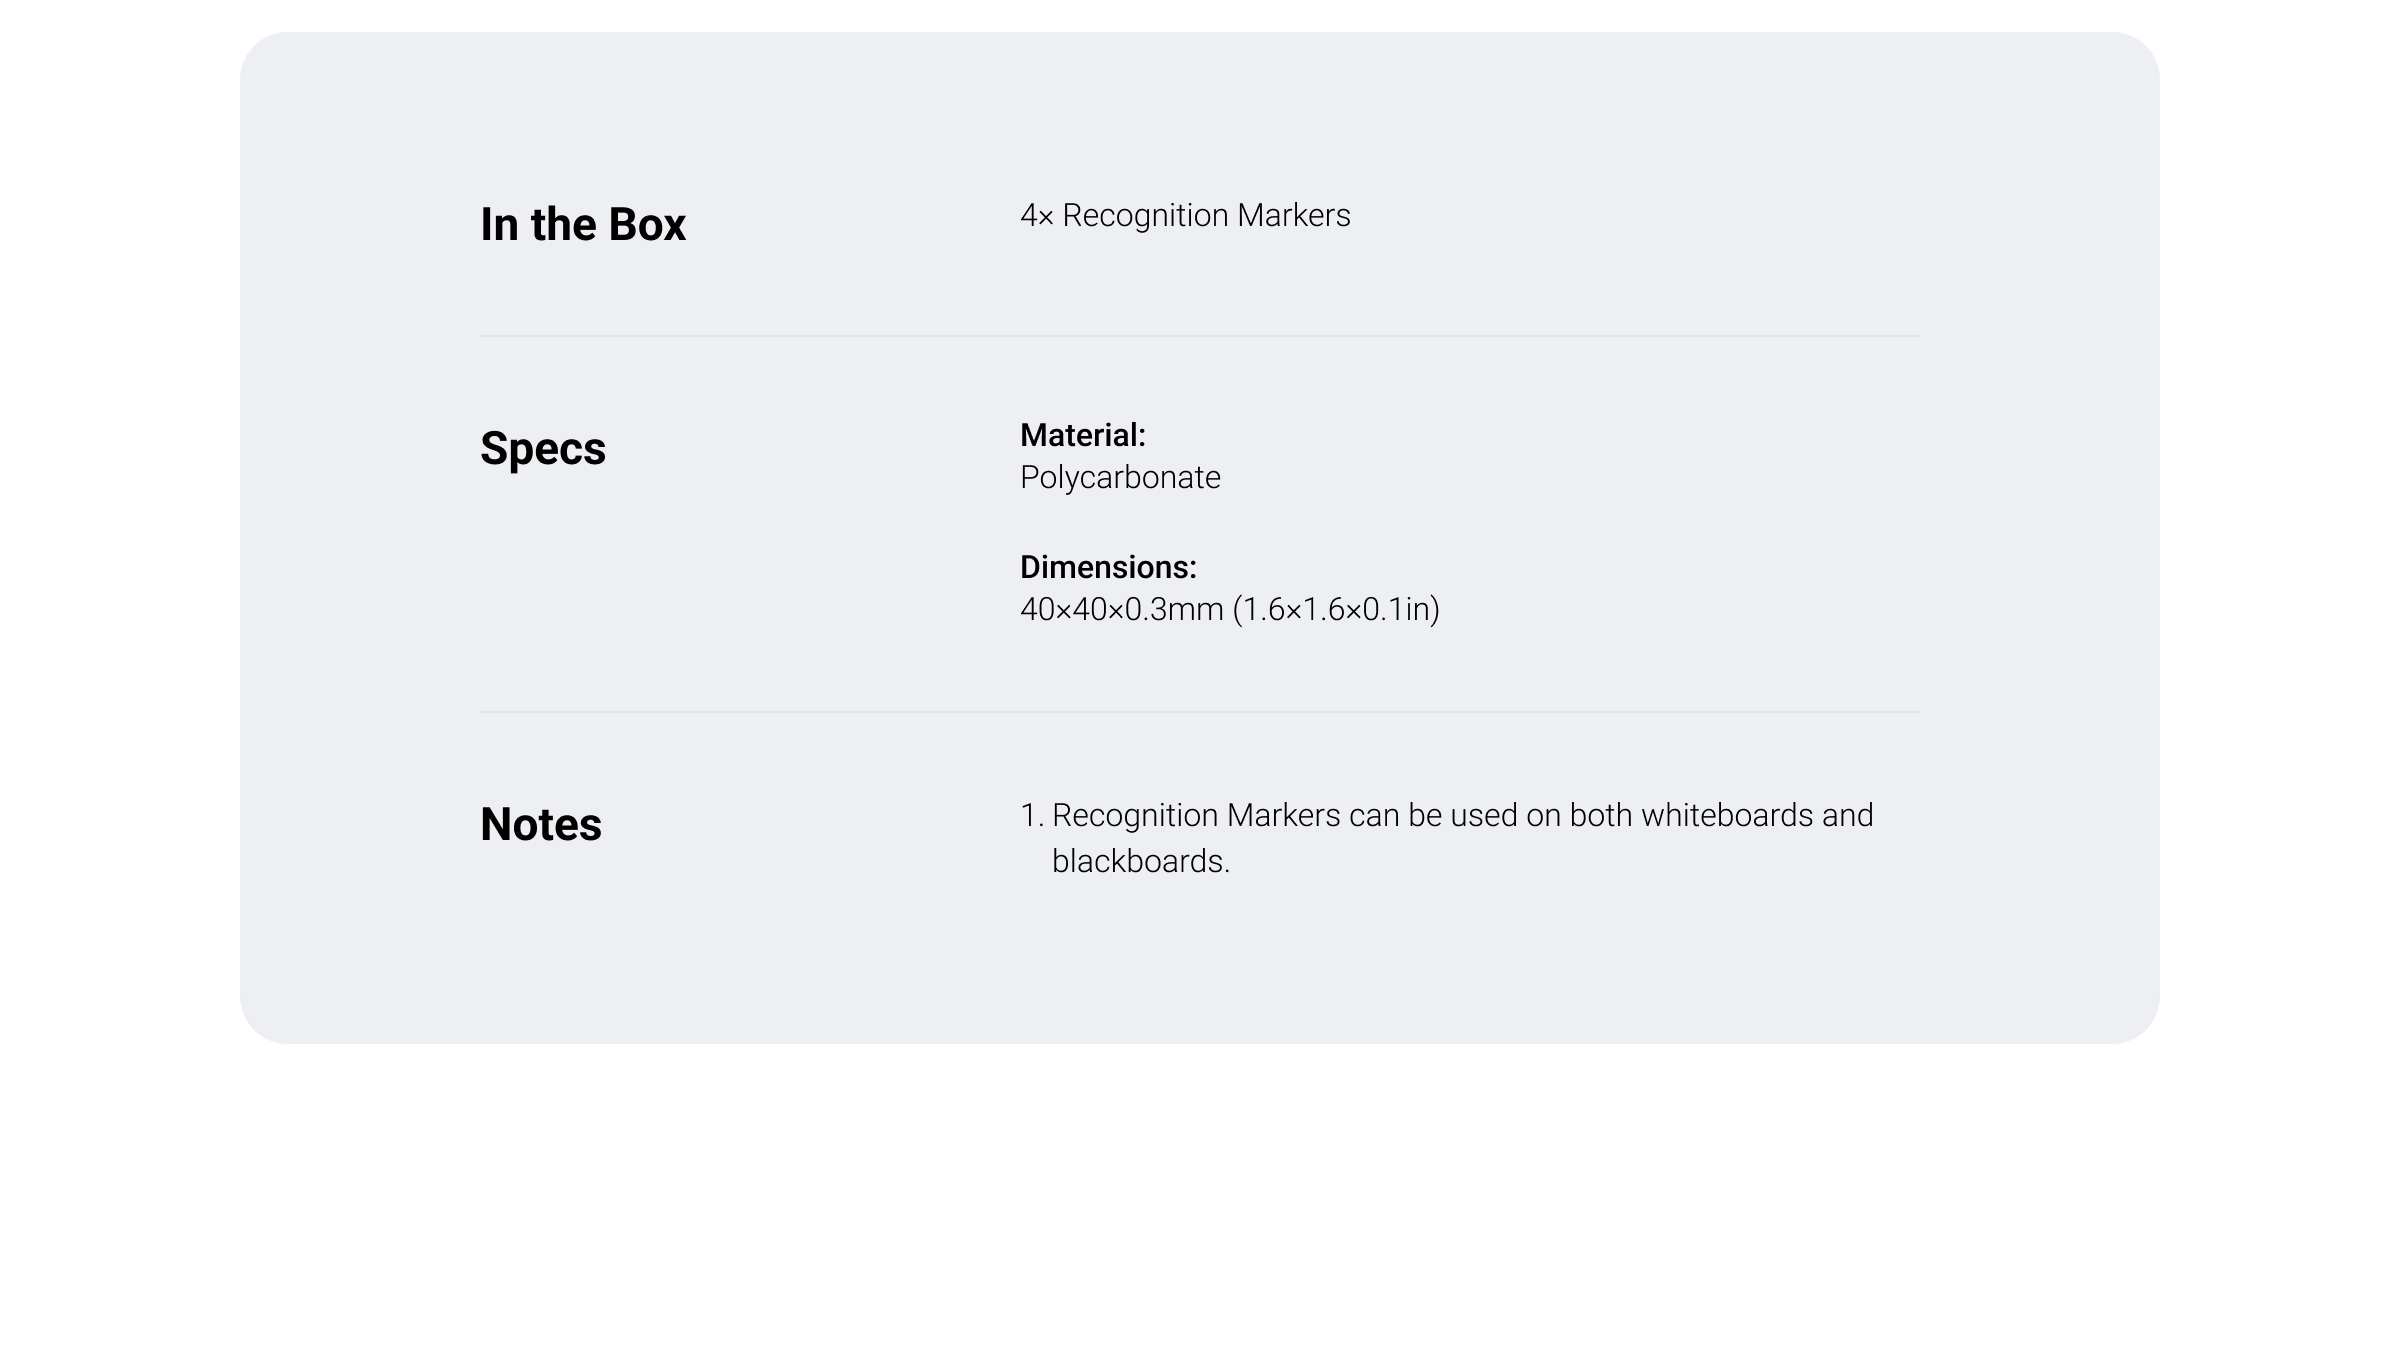
Task: Click the "In the Box" heading
Action: point(582,224)
